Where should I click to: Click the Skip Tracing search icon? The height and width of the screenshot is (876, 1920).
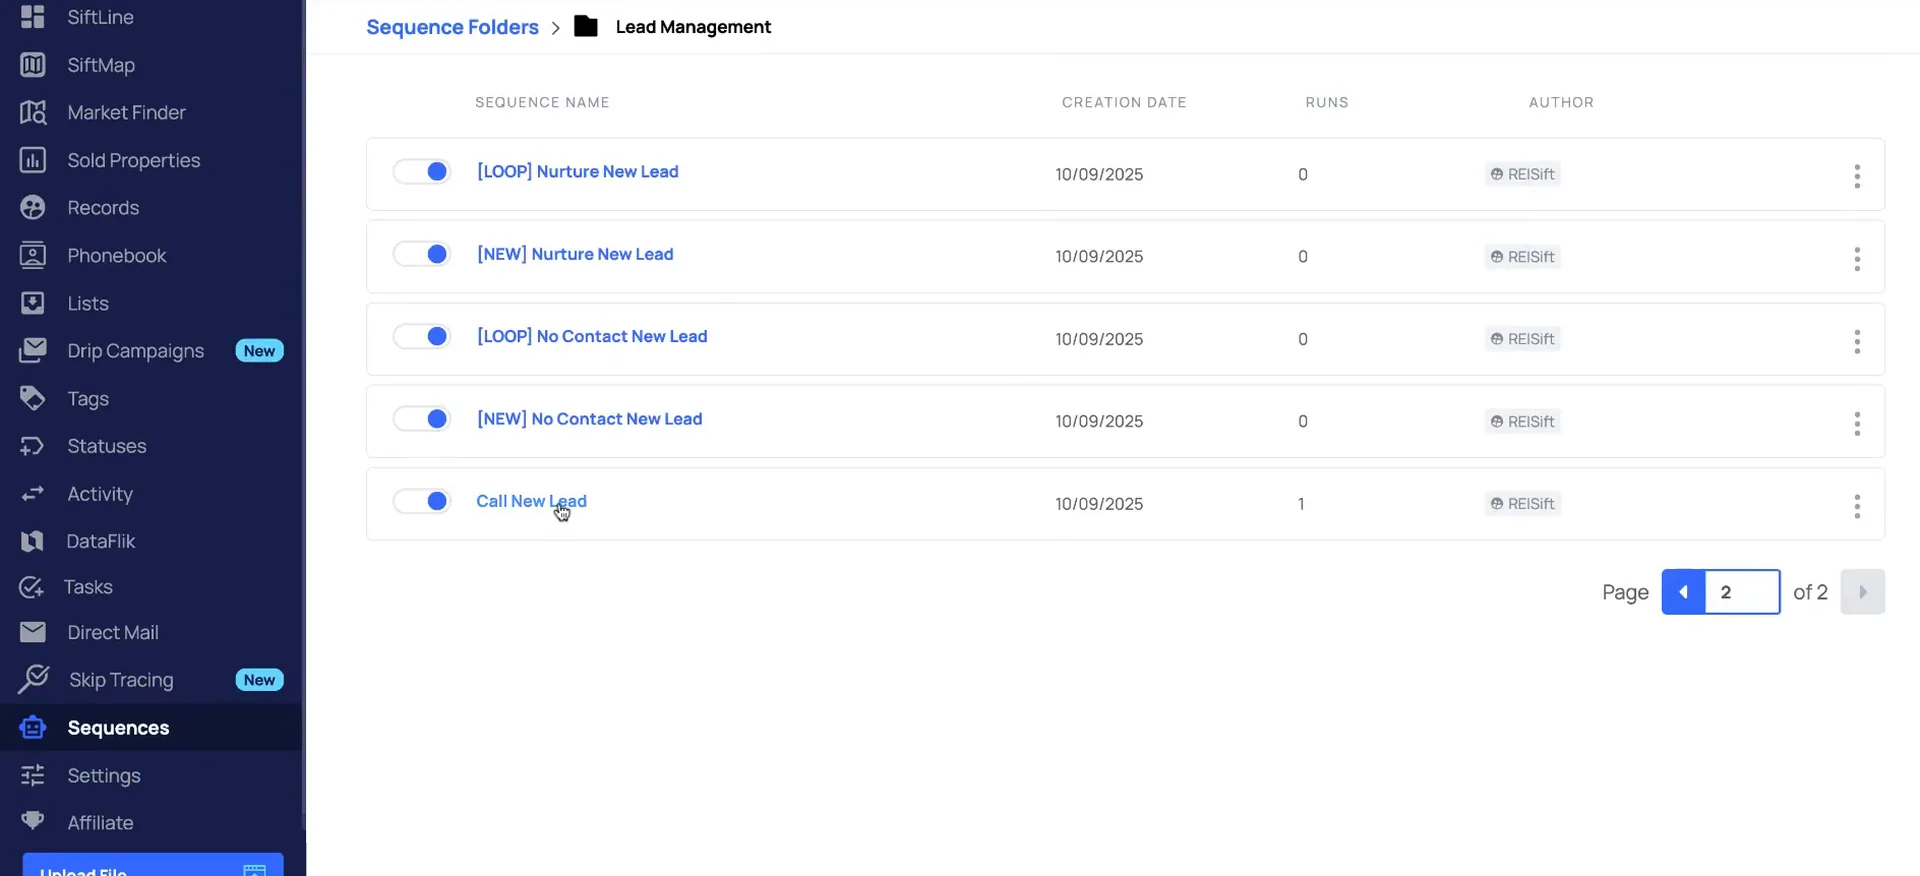pyautogui.click(x=33, y=679)
